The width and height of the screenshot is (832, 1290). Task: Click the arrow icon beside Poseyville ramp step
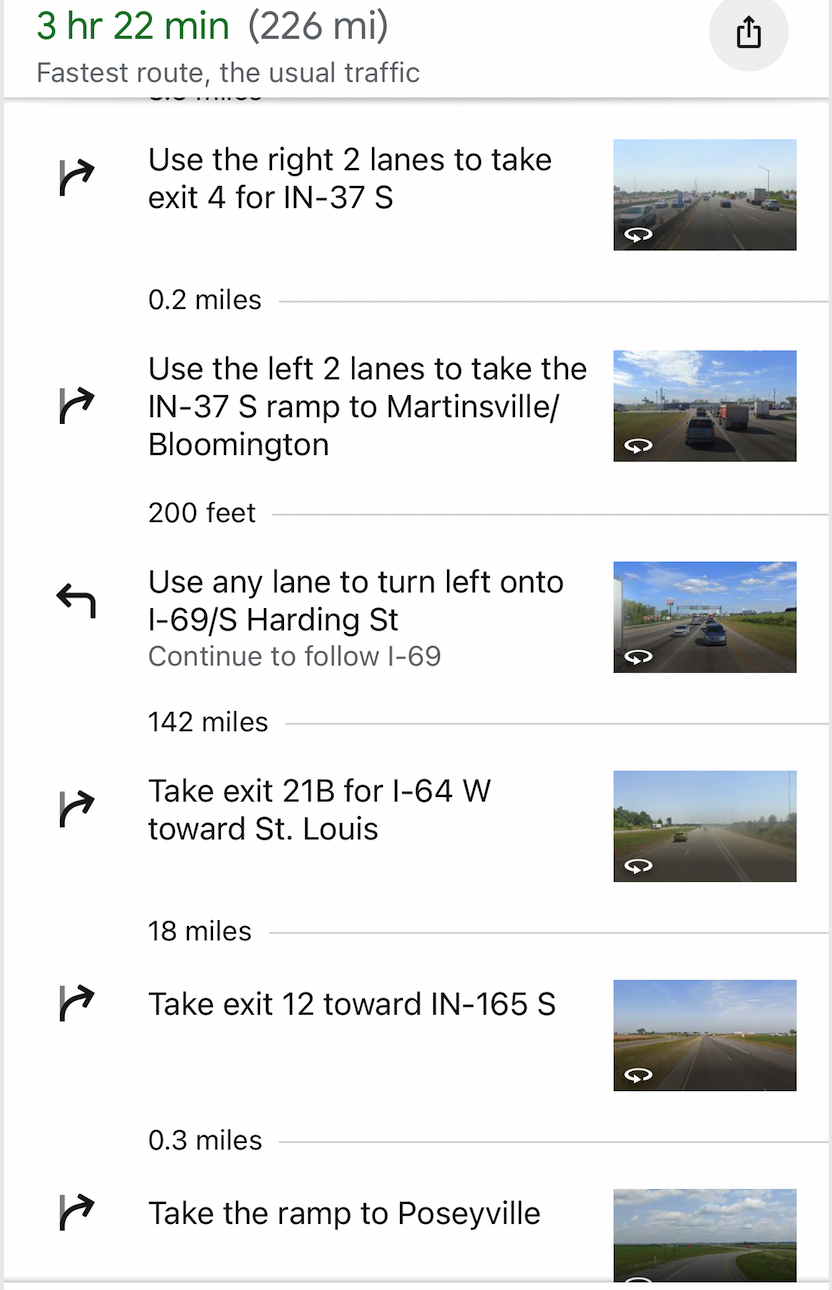tap(76, 1212)
